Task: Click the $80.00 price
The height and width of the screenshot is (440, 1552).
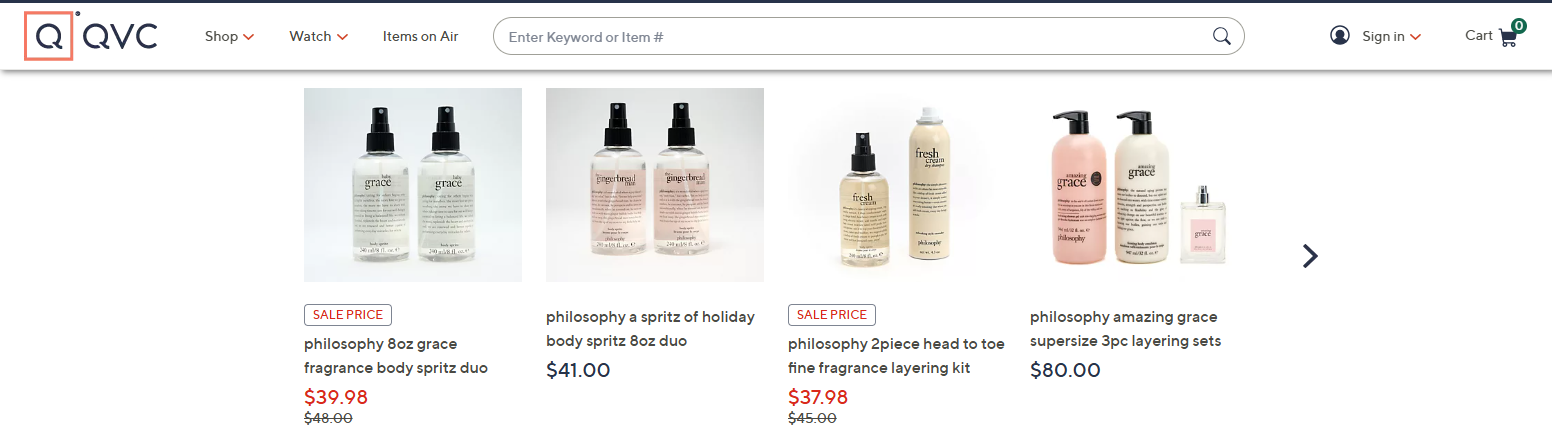Action: click(x=1065, y=370)
